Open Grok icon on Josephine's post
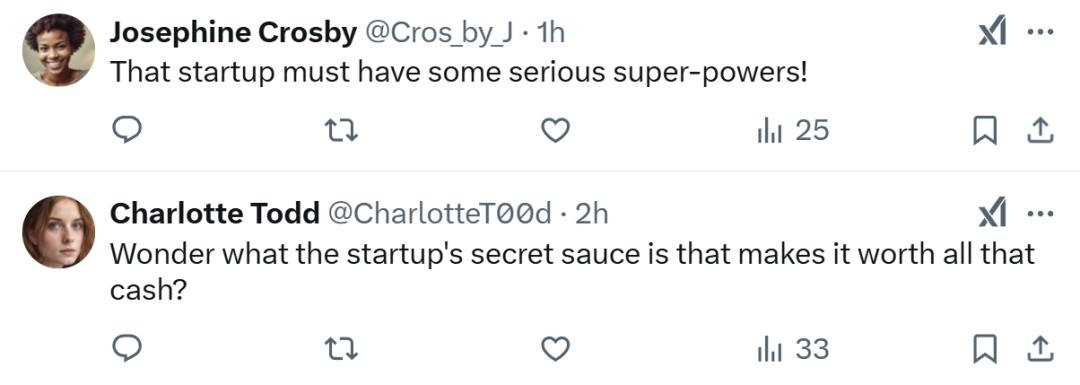The width and height of the screenshot is (1080, 385). (993, 33)
